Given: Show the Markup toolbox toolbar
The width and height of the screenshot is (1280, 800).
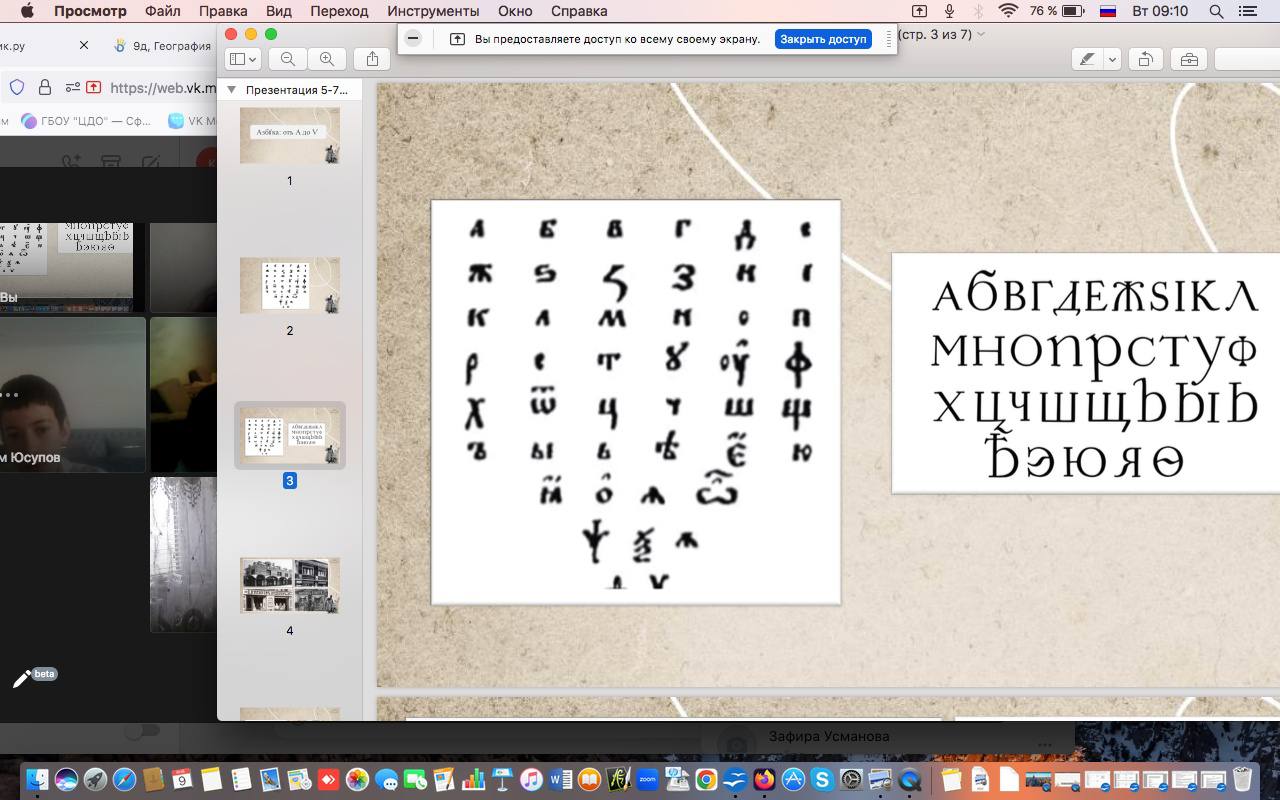Looking at the screenshot, I should point(1189,60).
